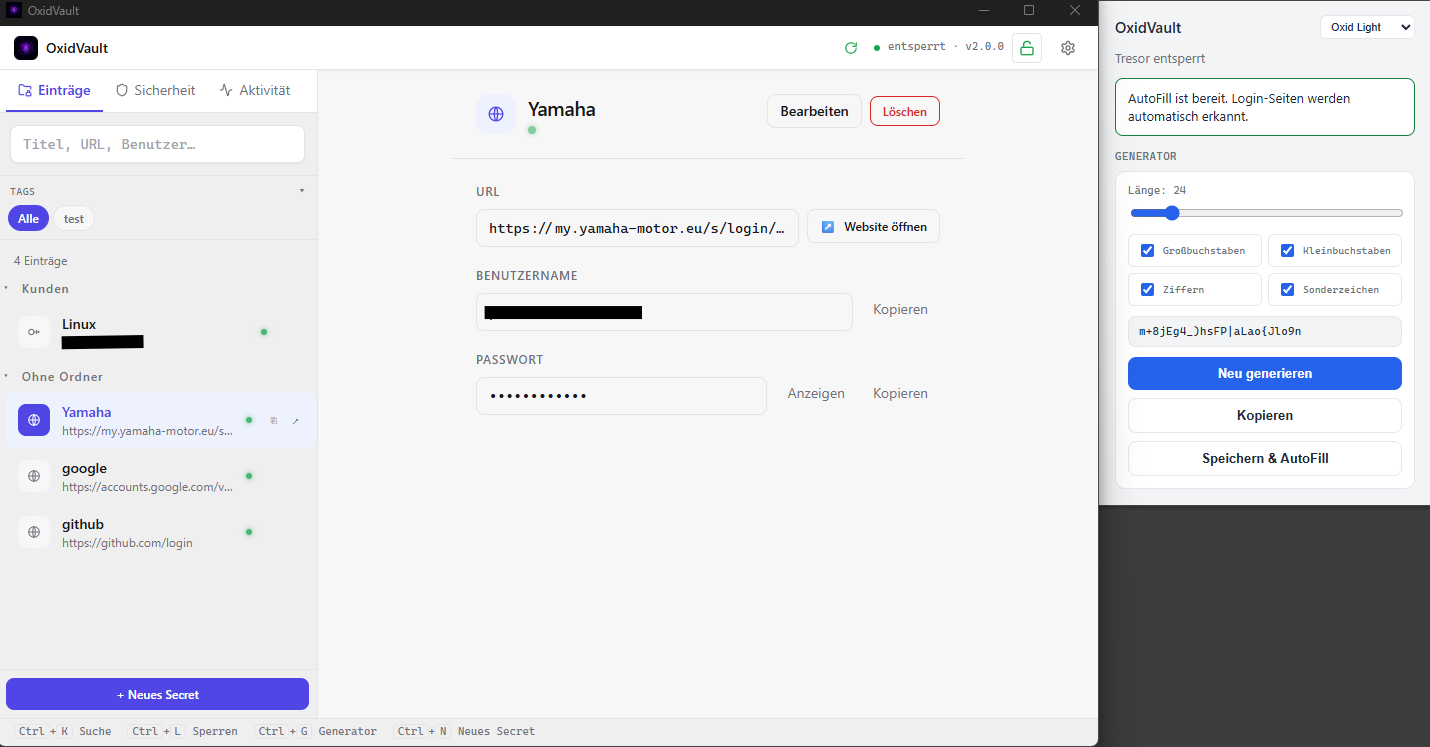Click the Website öffnen button
Image resolution: width=1430 pixels, height=747 pixels.
[873, 227]
